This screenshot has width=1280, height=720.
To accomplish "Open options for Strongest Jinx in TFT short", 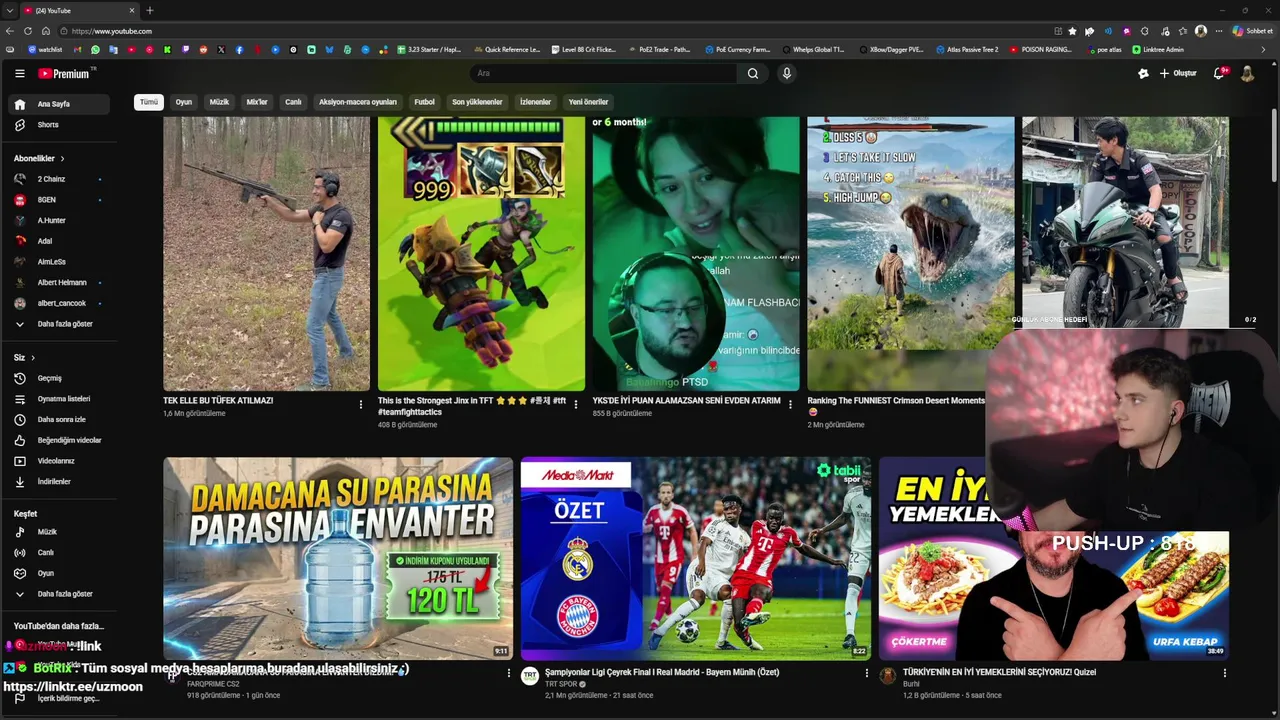I will (x=575, y=404).
